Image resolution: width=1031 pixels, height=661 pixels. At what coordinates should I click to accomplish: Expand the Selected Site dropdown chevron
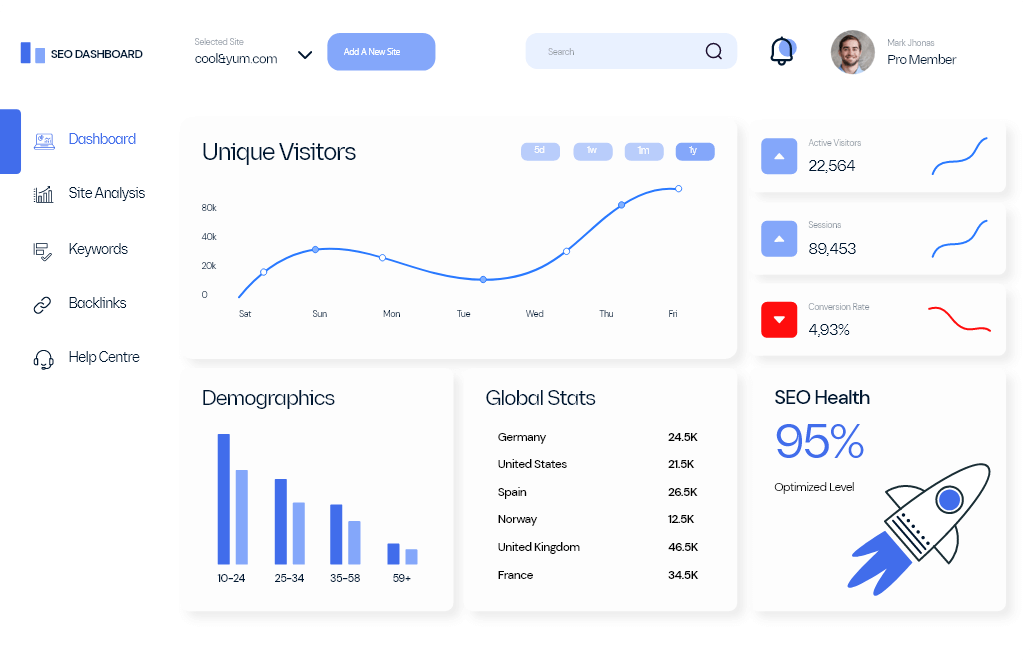[x=304, y=55]
